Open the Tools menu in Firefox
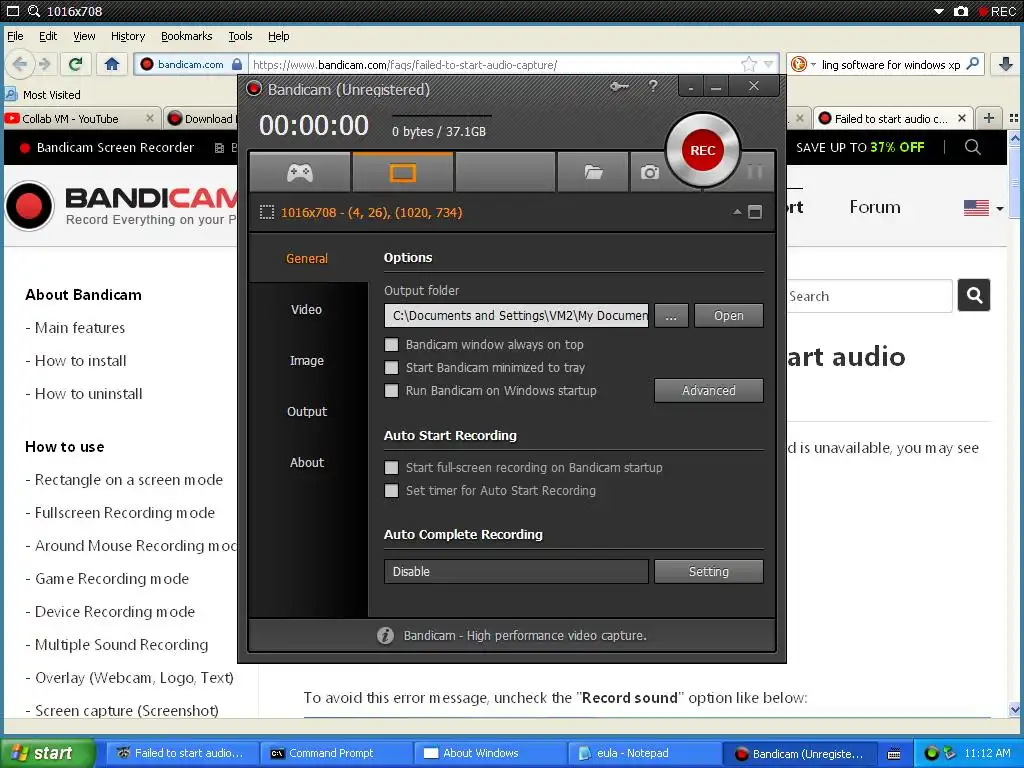This screenshot has height=768, width=1024. (240, 36)
